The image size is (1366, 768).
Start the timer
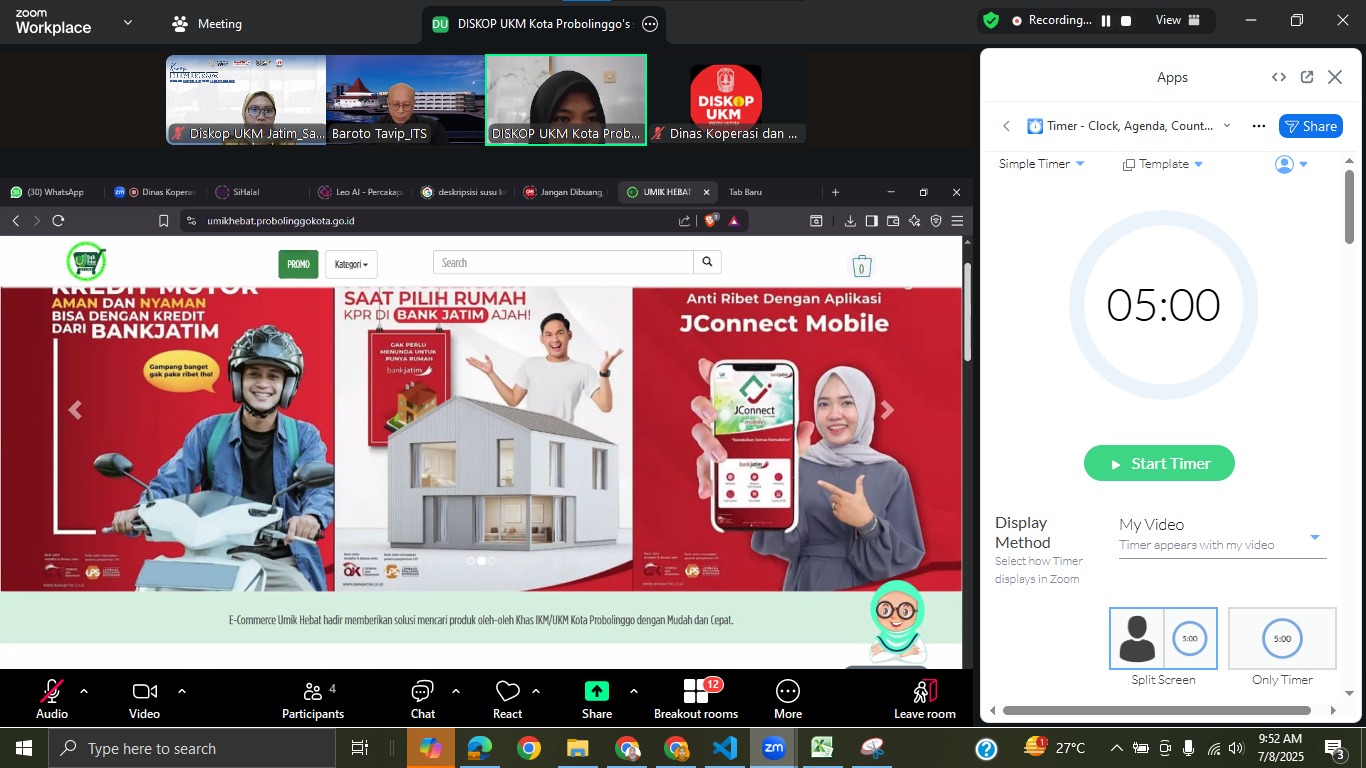pos(1159,463)
